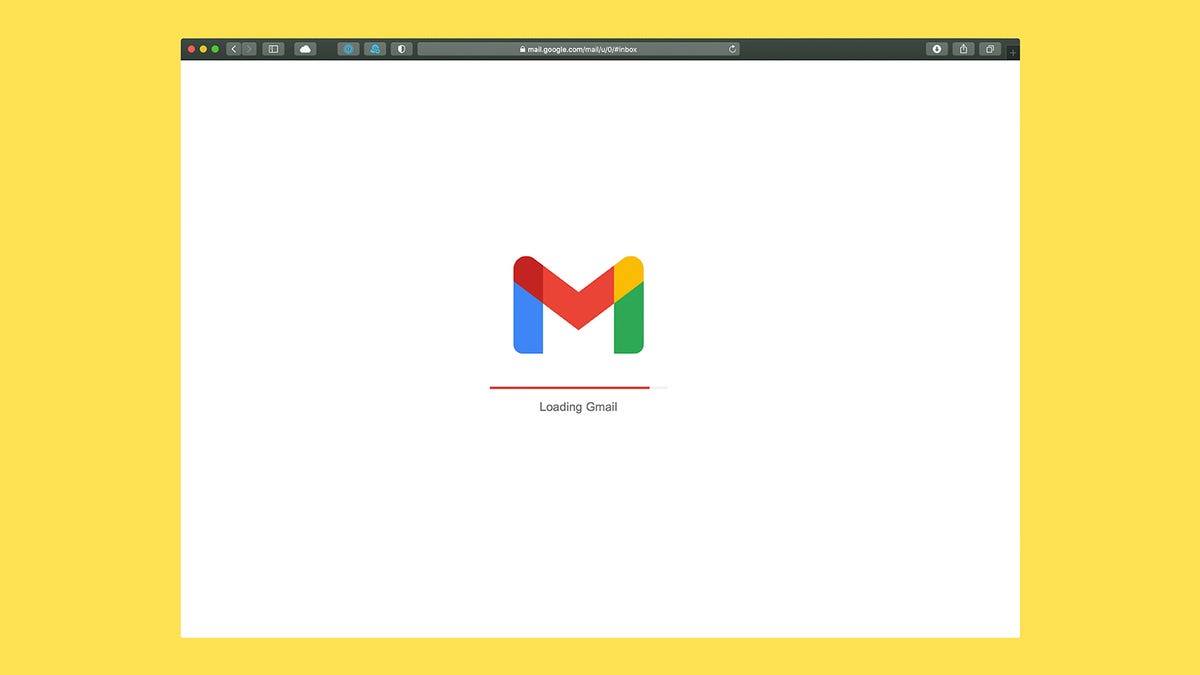Screen dimensions: 1200x675
Task: Open the privacy report shield icon
Action: tap(402, 49)
